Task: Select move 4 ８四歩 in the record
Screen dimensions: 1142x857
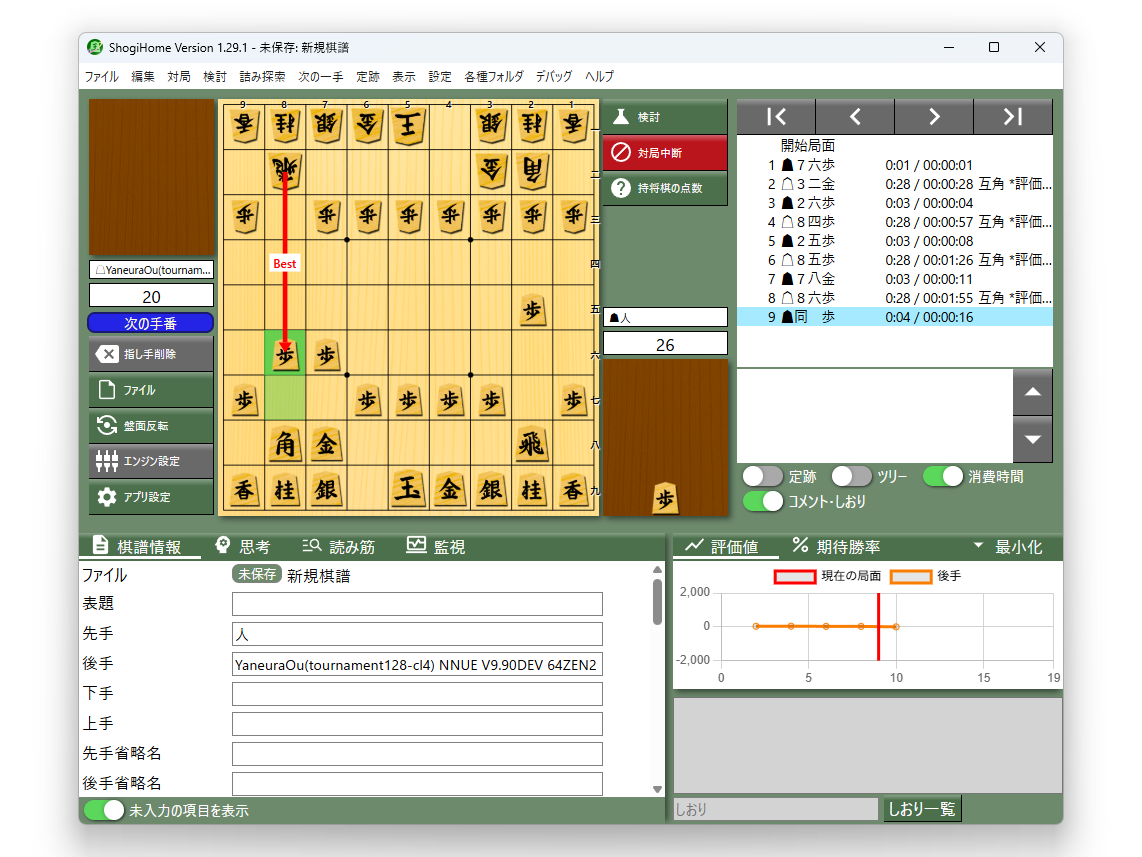Action: tap(894, 221)
